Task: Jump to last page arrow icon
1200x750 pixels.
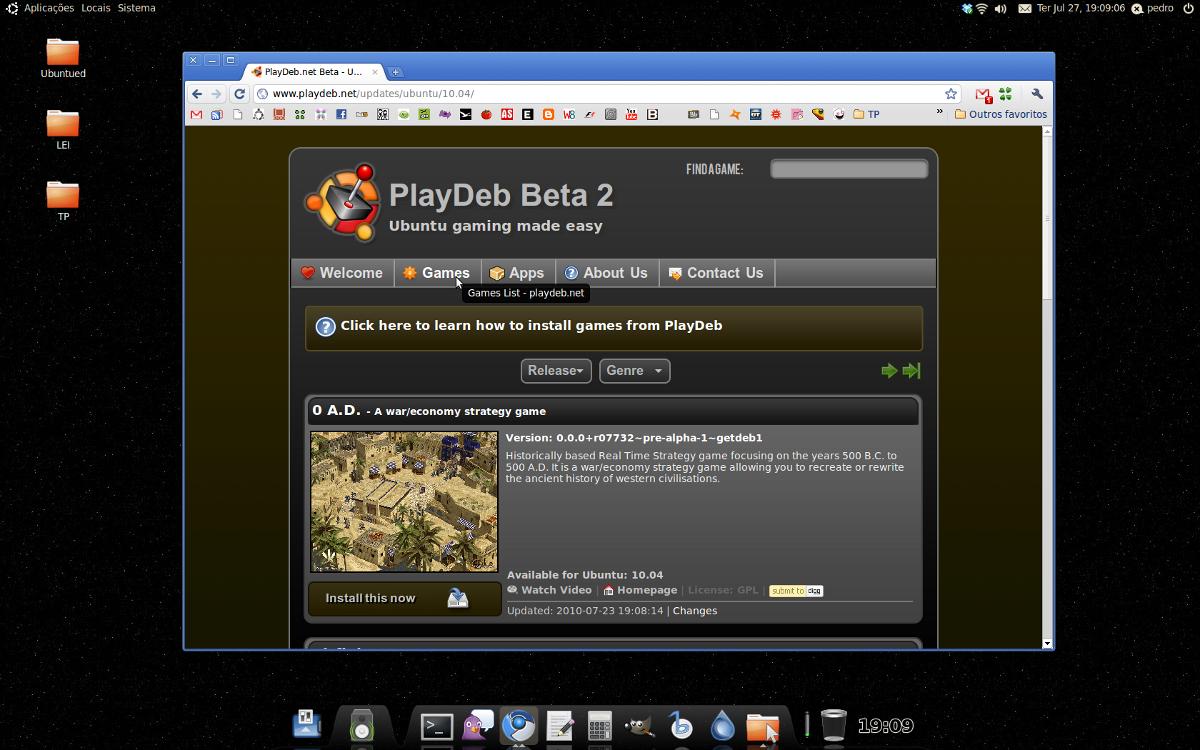Action: (x=911, y=371)
